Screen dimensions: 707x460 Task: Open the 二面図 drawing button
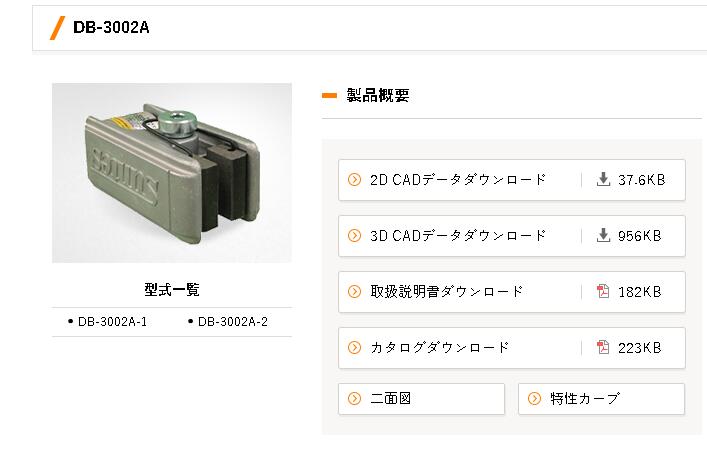point(421,398)
